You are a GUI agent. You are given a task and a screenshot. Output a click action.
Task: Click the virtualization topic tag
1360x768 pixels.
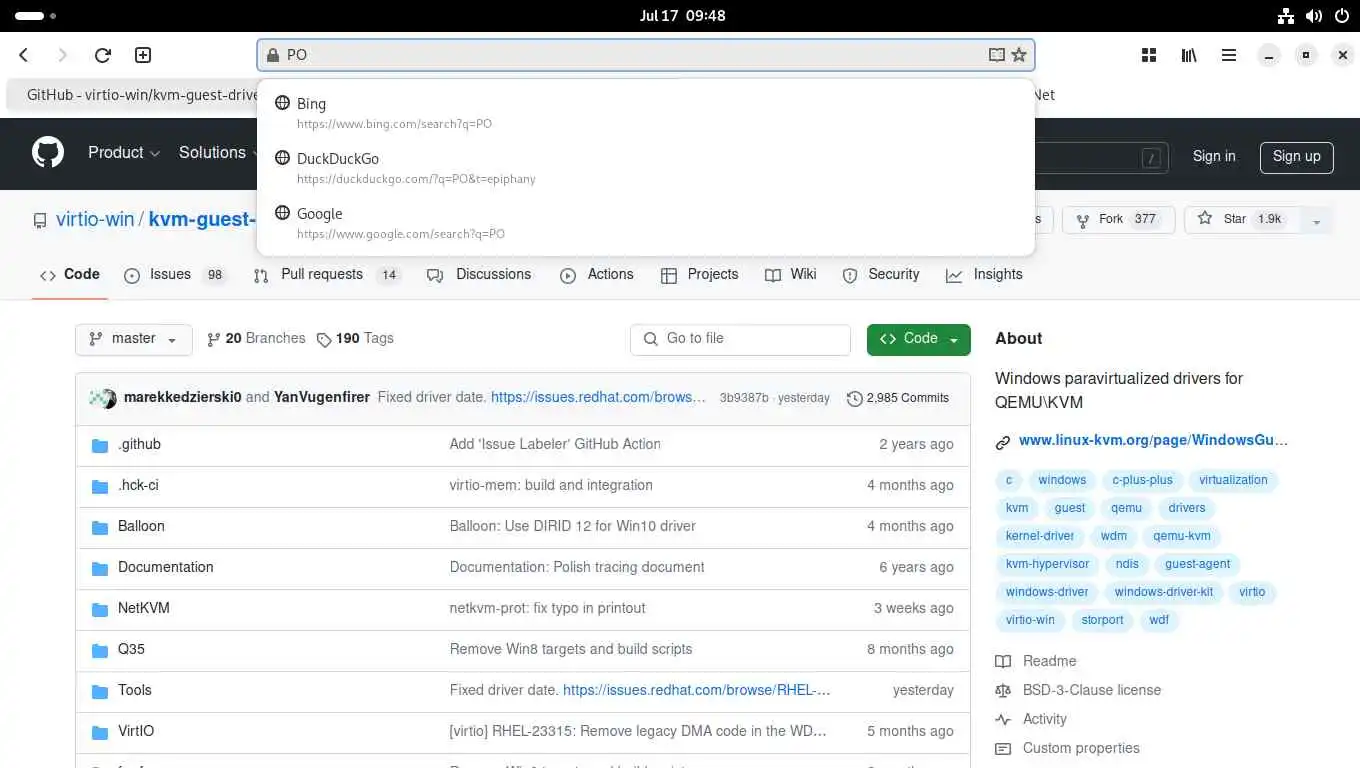(1233, 480)
